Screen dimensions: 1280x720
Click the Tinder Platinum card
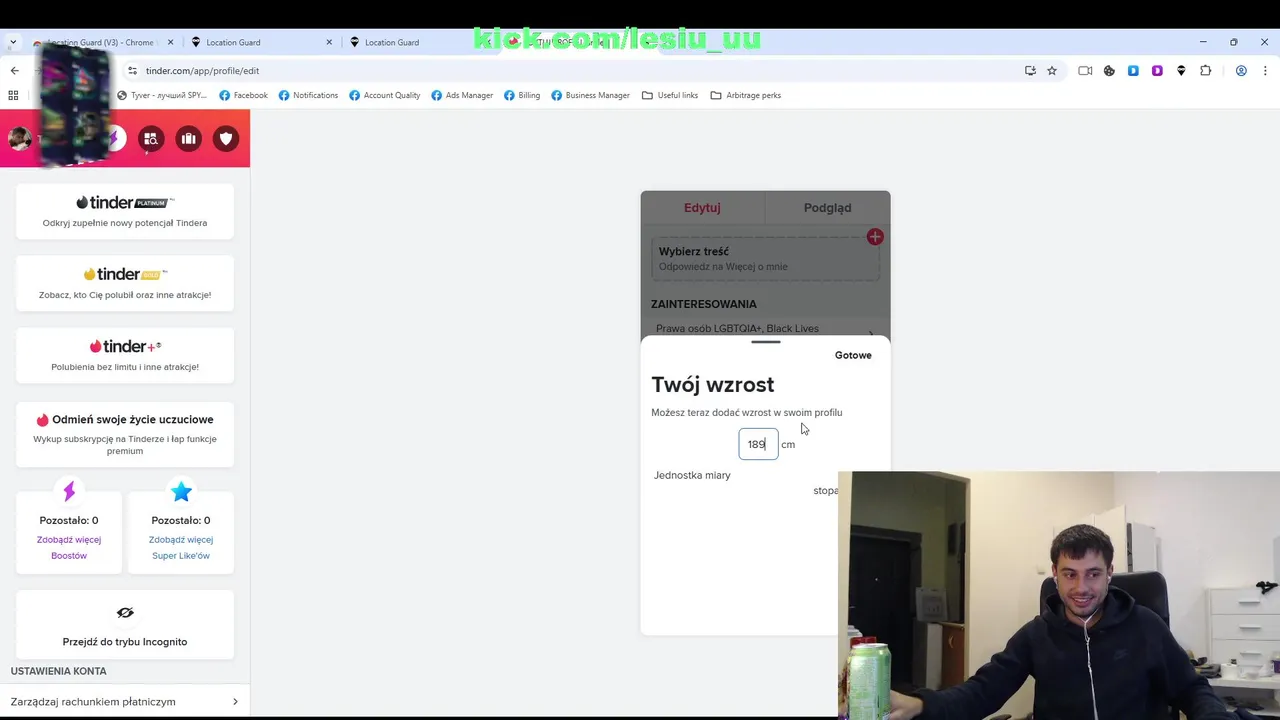(125, 211)
